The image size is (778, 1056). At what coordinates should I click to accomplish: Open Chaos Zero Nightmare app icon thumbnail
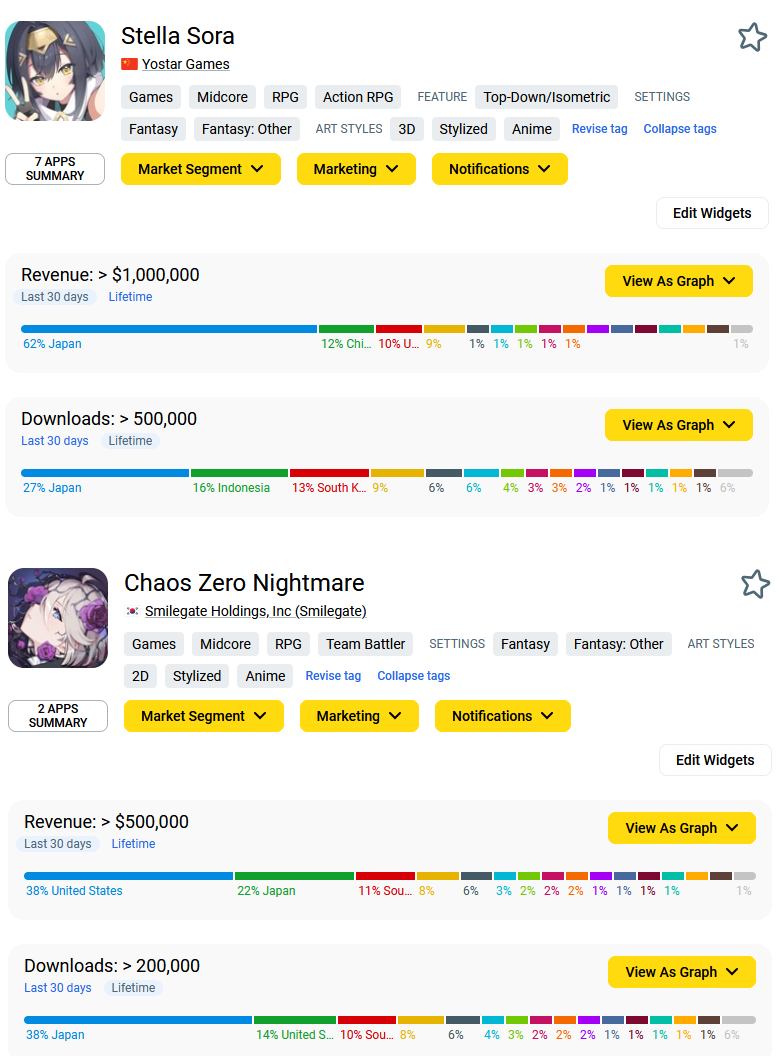click(58, 618)
